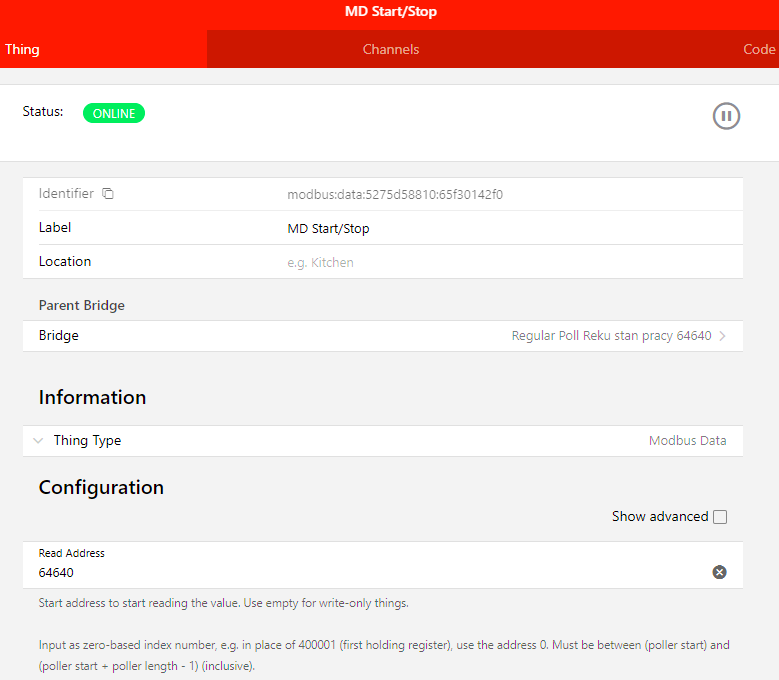Clear the Read Address field value
The image size is (779, 680).
(x=719, y=572)
